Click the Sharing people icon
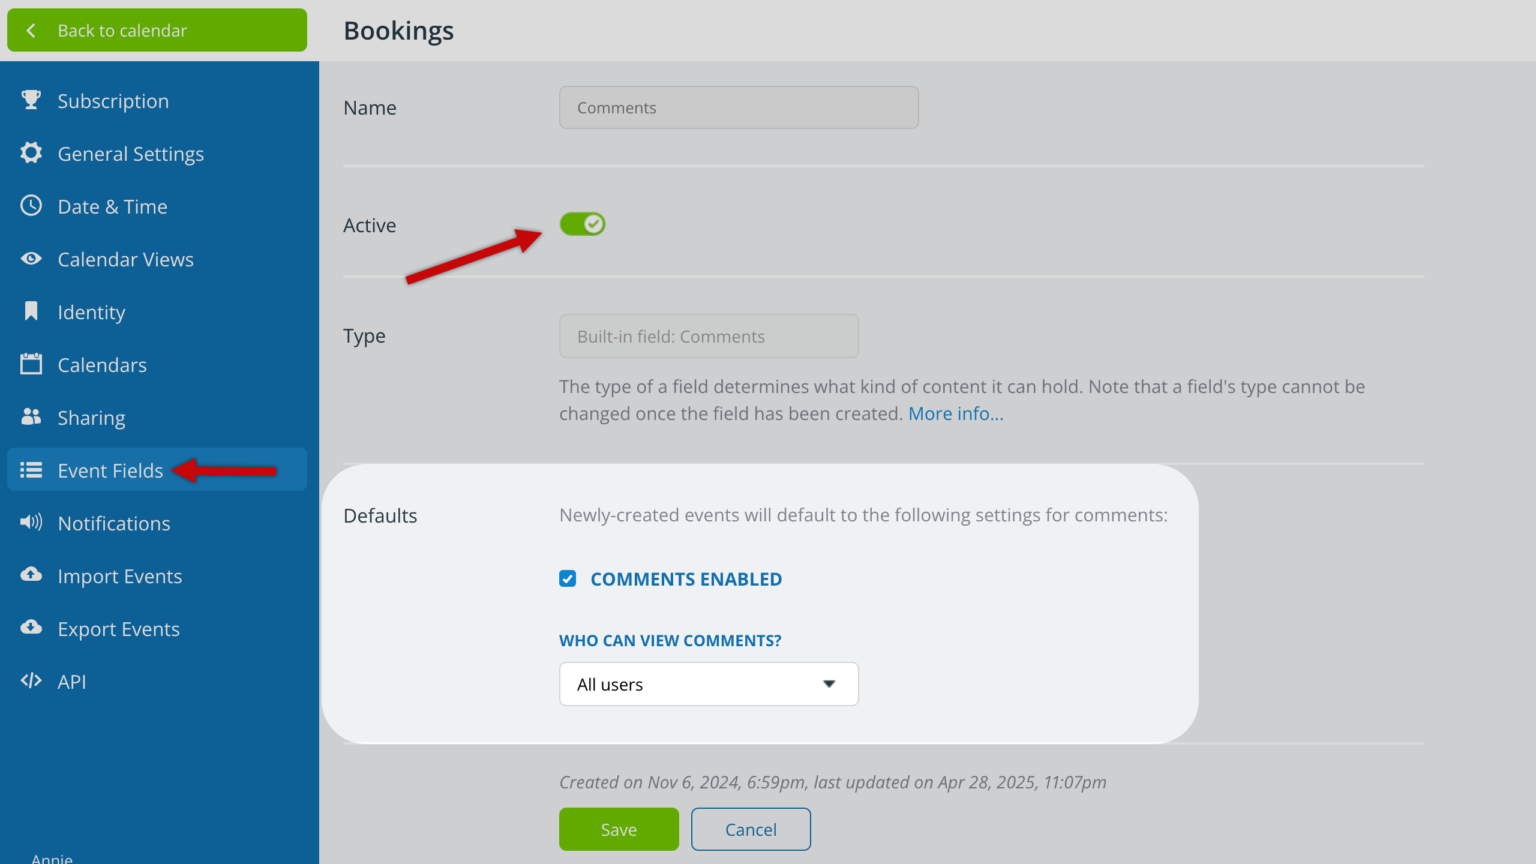 click(x=30, y=417)
